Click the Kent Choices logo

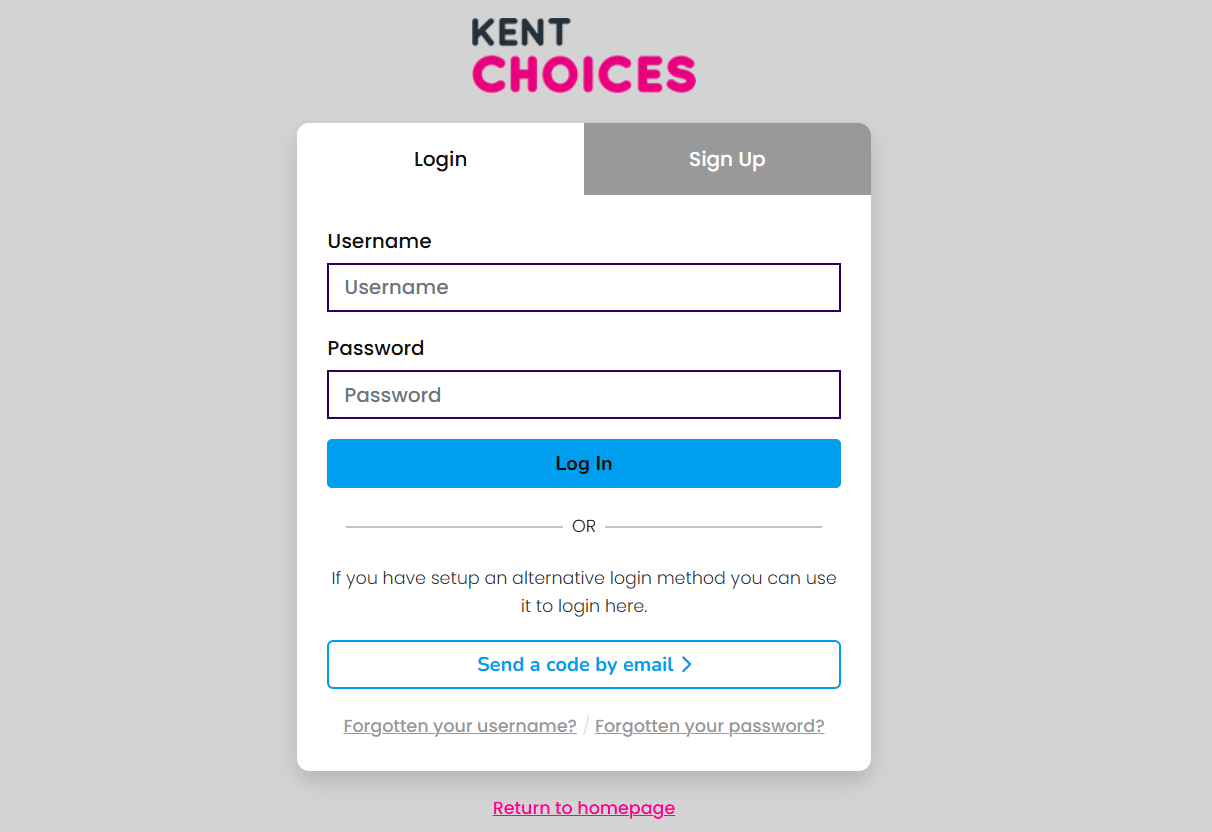click(x=583, y=56)
